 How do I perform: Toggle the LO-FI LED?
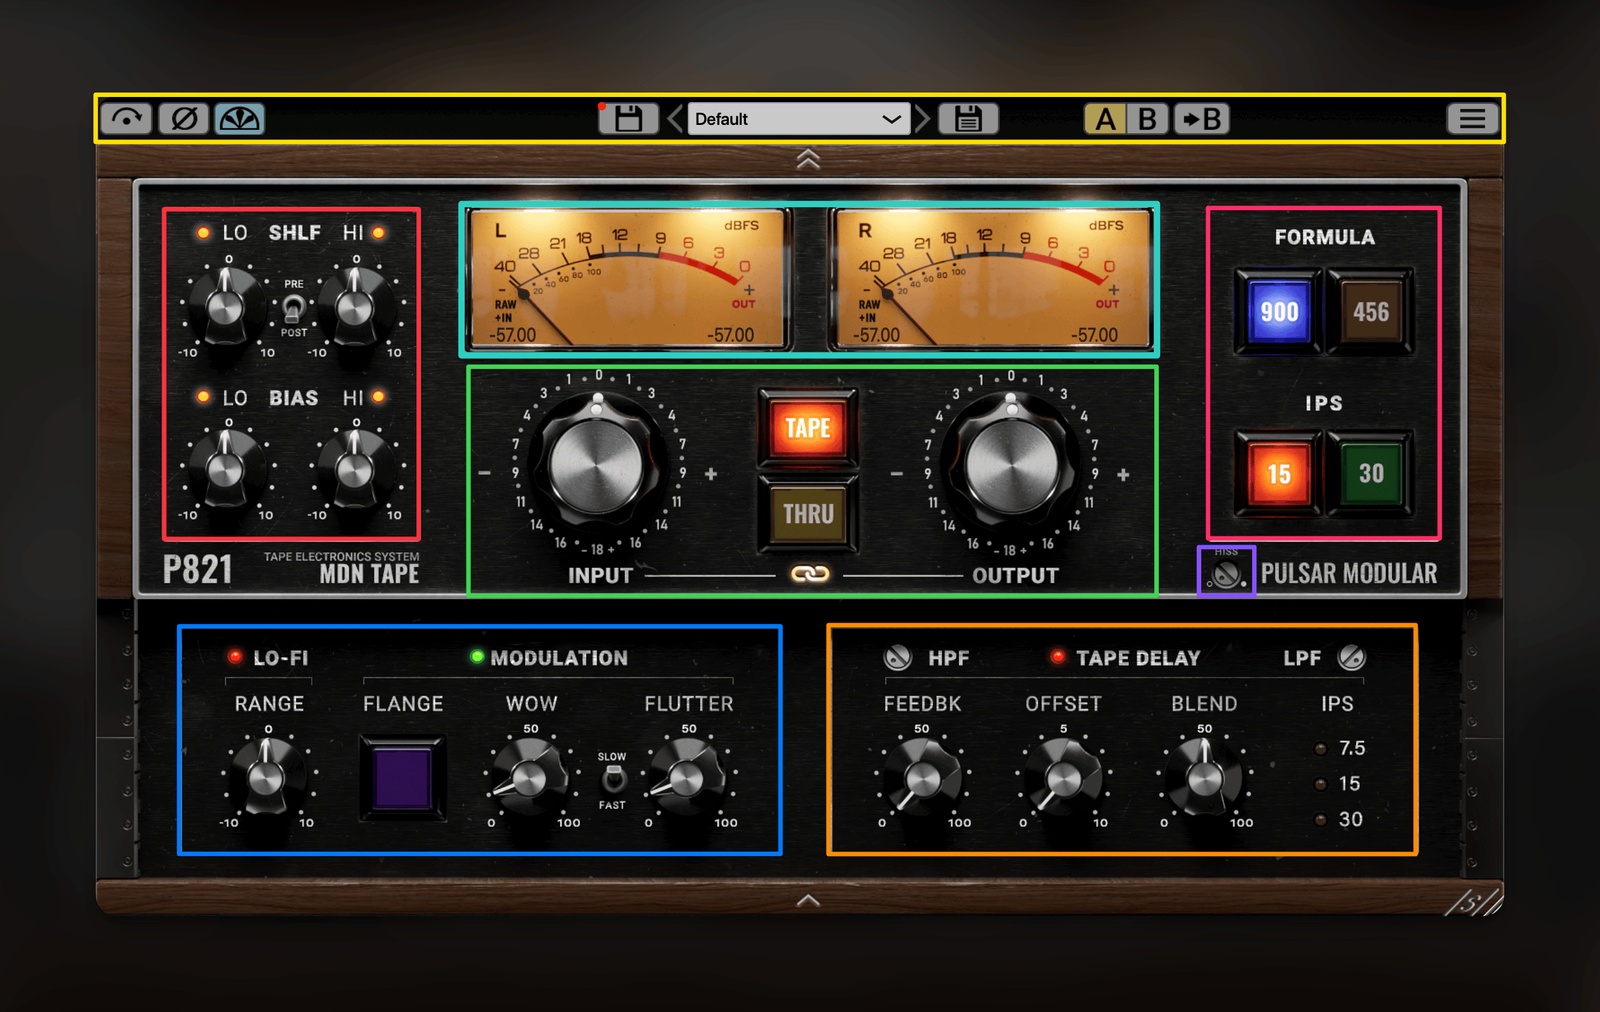coord(235,657)
